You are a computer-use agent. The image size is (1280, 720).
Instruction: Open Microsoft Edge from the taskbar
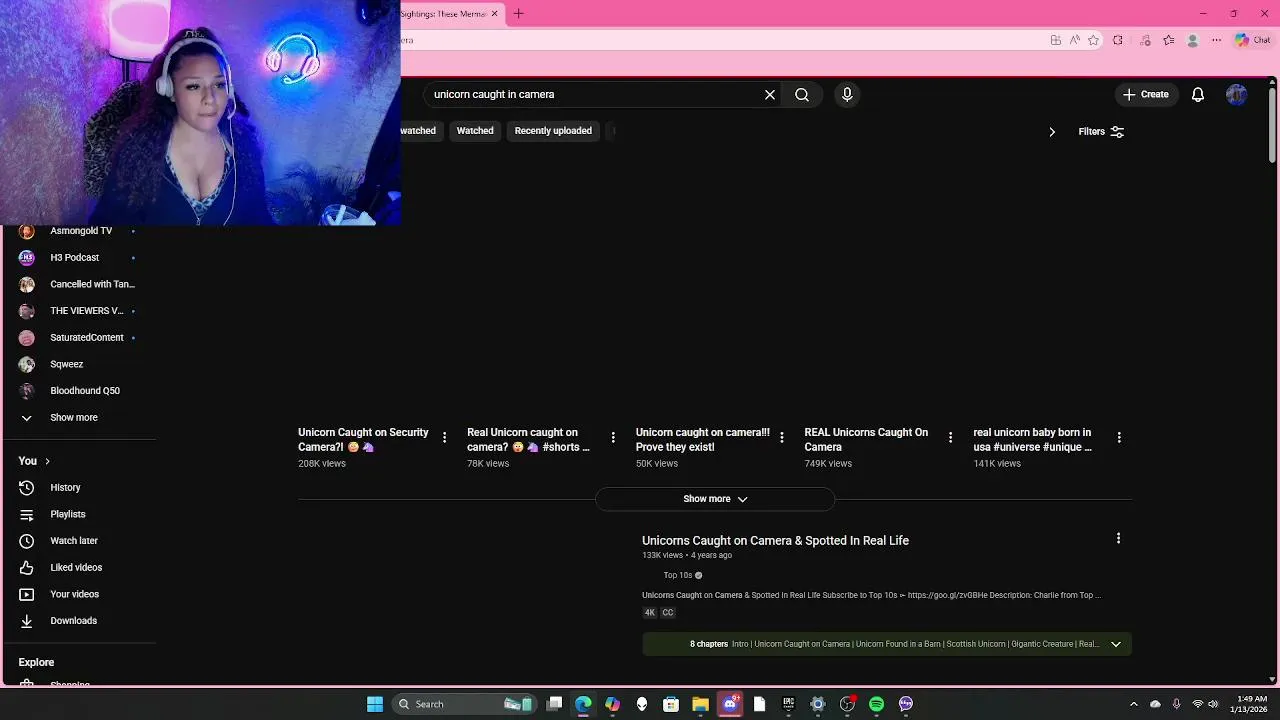click(583, 704)
